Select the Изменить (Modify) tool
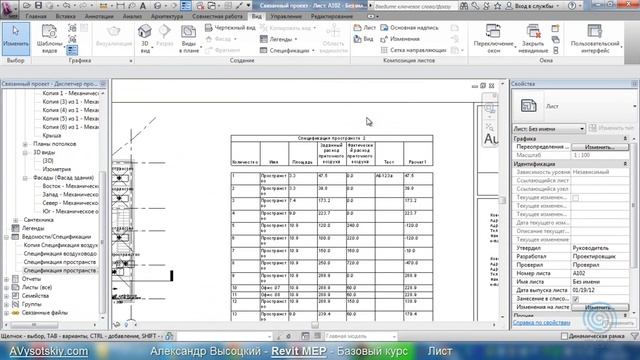640x360 pixels. [16, 39]
